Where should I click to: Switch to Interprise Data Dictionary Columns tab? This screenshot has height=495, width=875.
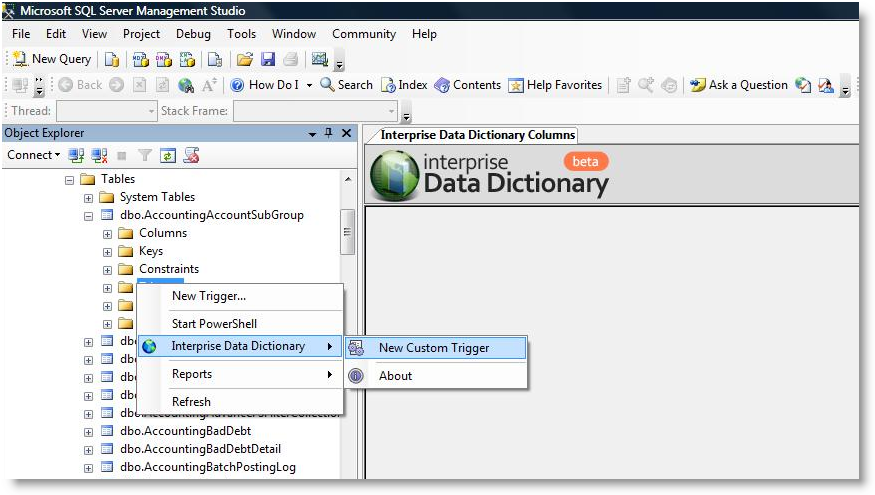coord(477,135)
